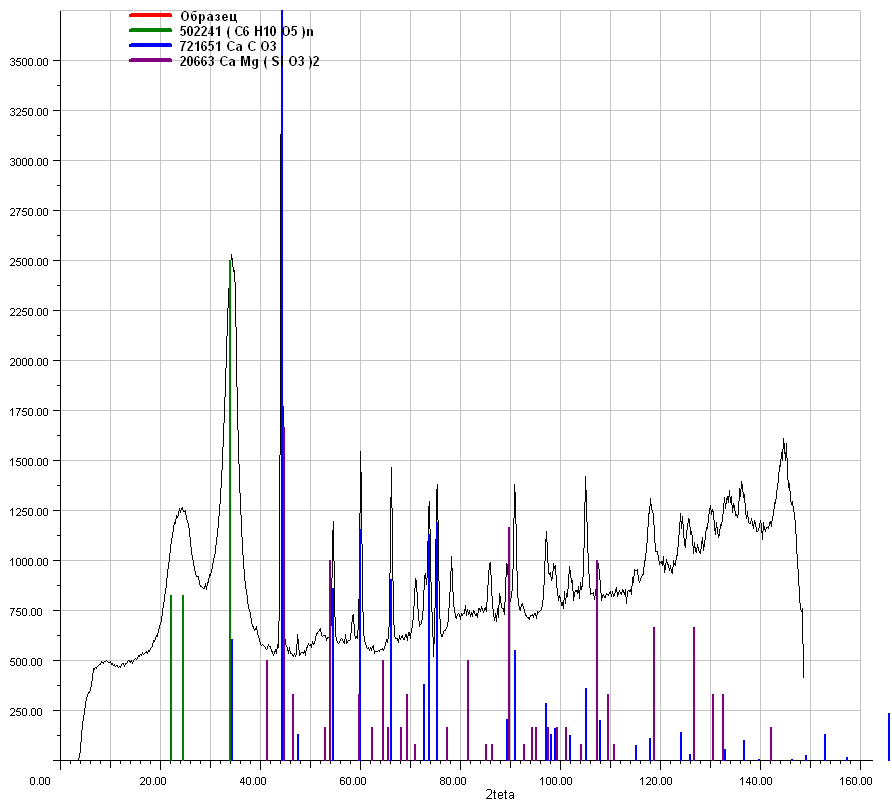Click the 1500.00 y-axis label
The width and height of the screenshot is (892, 805).
click(29, 462)
